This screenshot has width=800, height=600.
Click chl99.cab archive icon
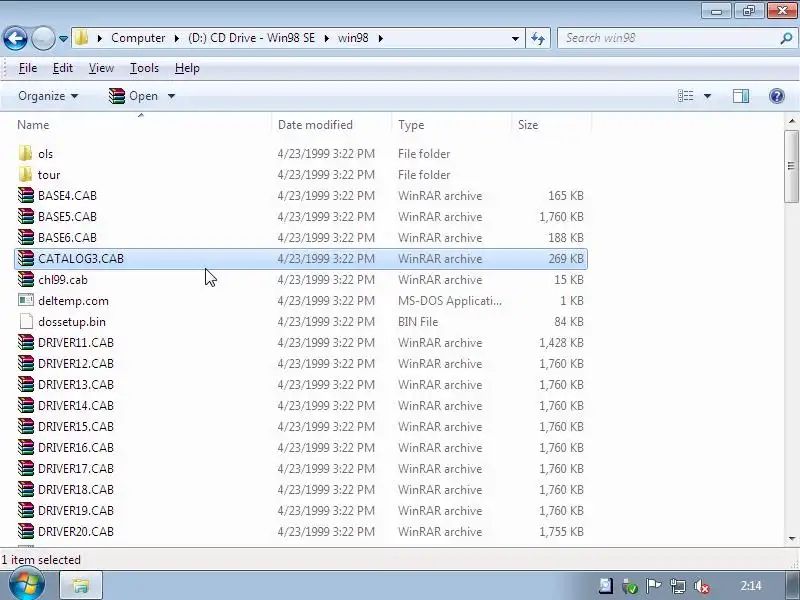26,280
